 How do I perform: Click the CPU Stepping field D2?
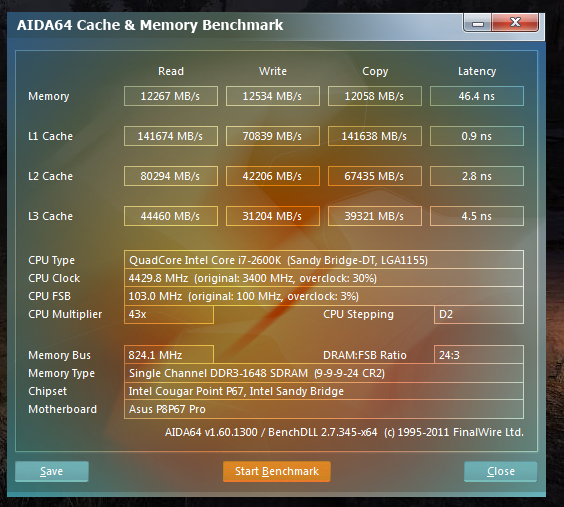pos(479,314)
